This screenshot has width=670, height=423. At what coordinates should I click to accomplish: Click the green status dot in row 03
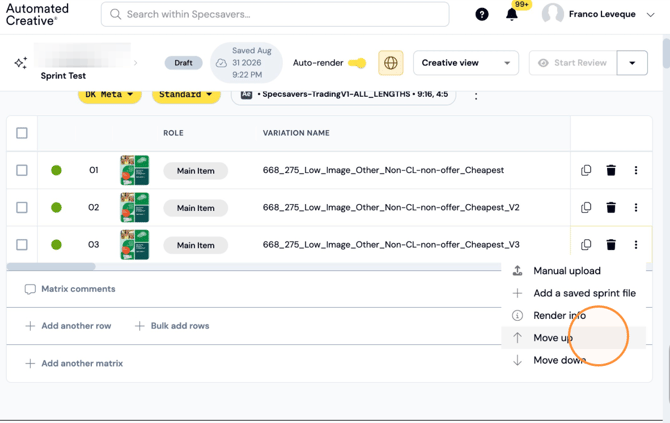coord(56,244)
